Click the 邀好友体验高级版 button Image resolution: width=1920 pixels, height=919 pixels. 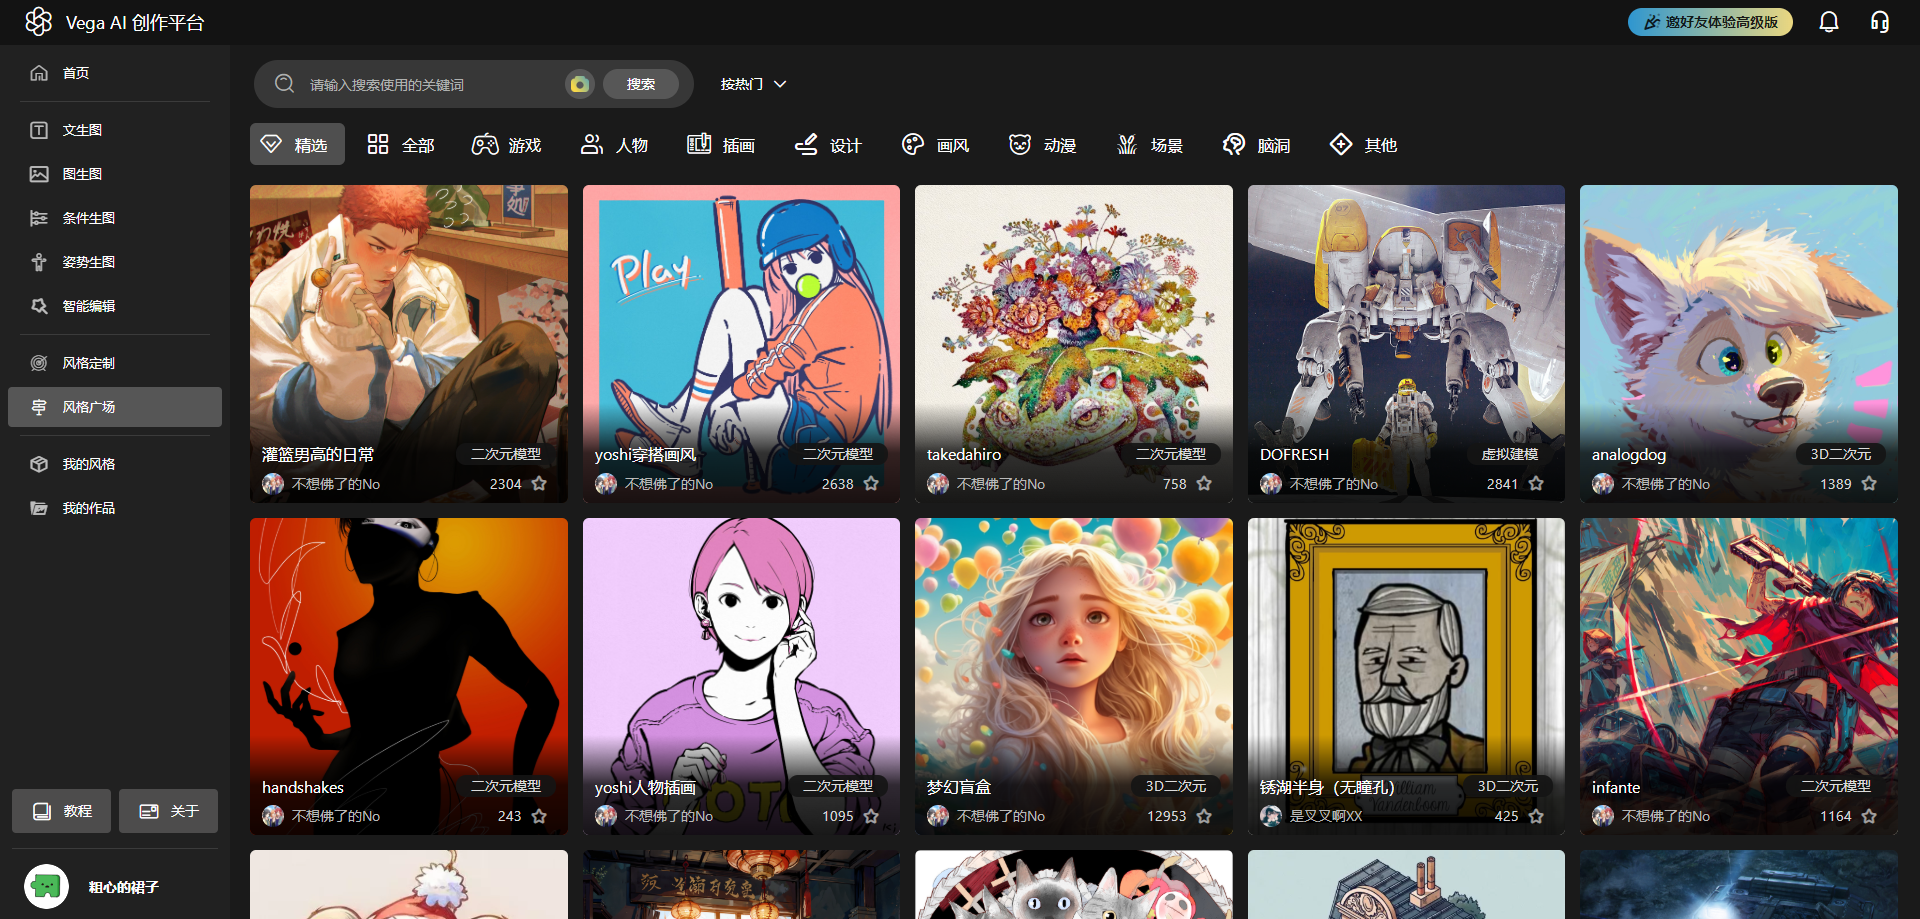(1710, 22)
